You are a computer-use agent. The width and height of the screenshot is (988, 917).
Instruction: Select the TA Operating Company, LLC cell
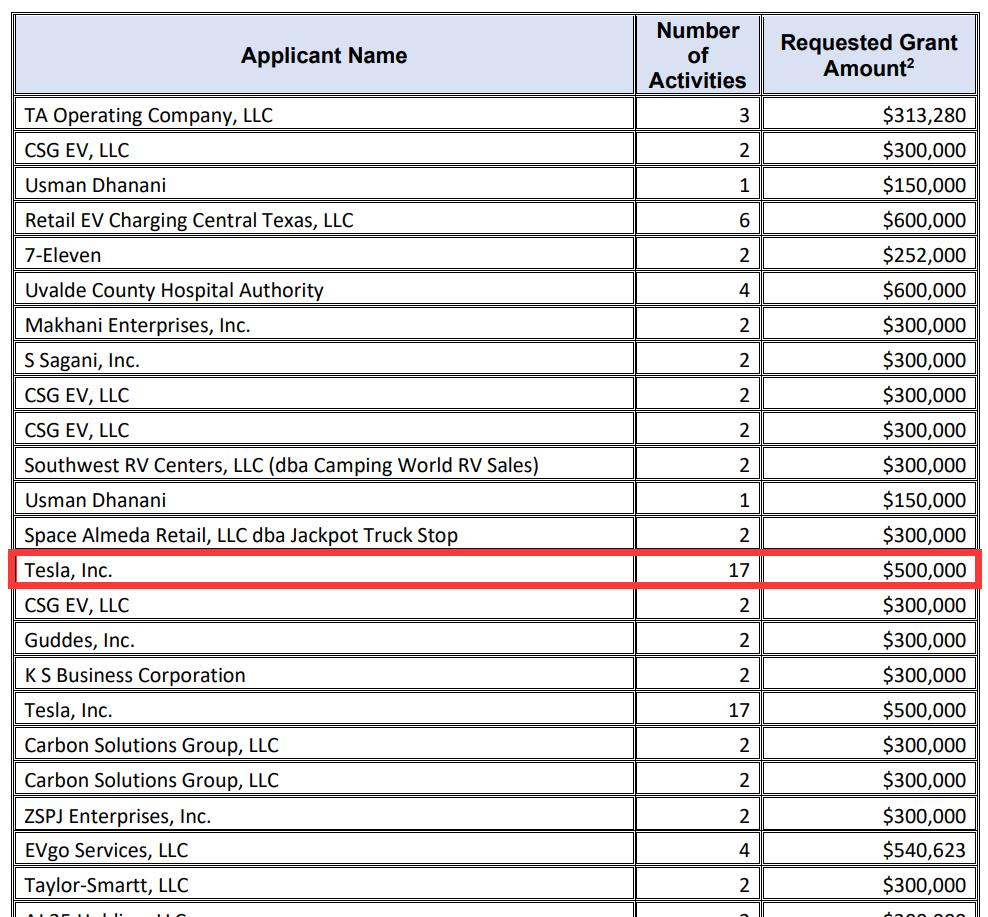[324, 115]
